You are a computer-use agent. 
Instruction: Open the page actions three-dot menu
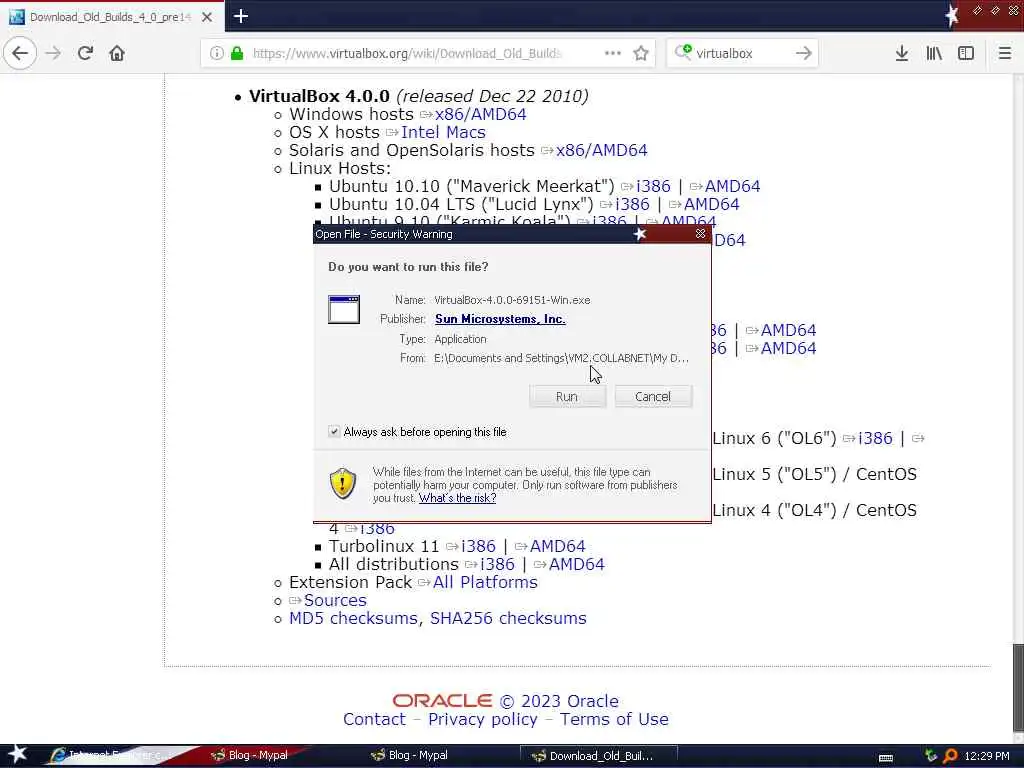coord(613,53)
